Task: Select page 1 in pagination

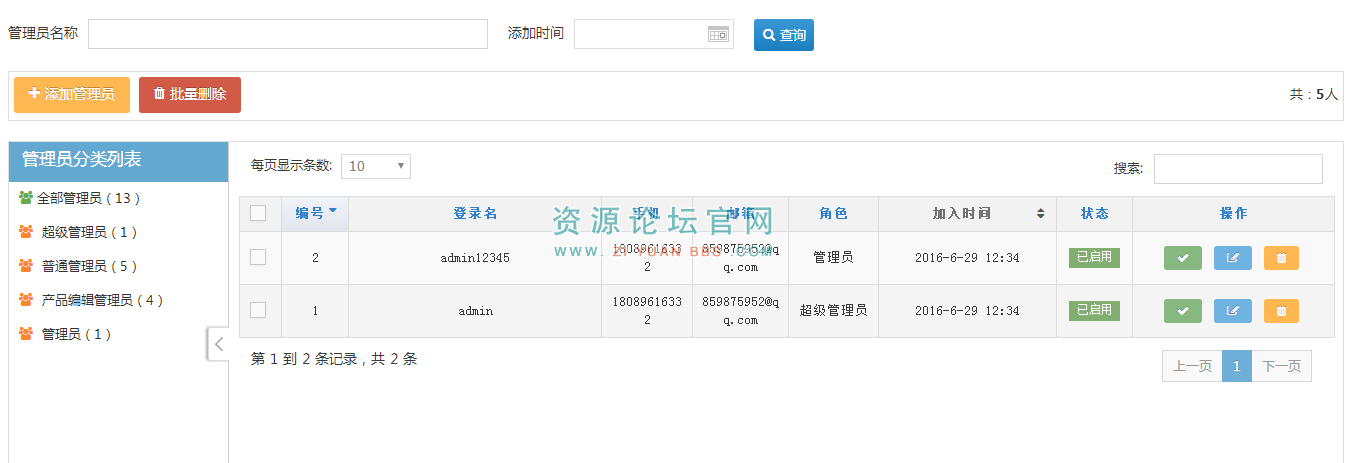Action: (x=1236, y=366)
